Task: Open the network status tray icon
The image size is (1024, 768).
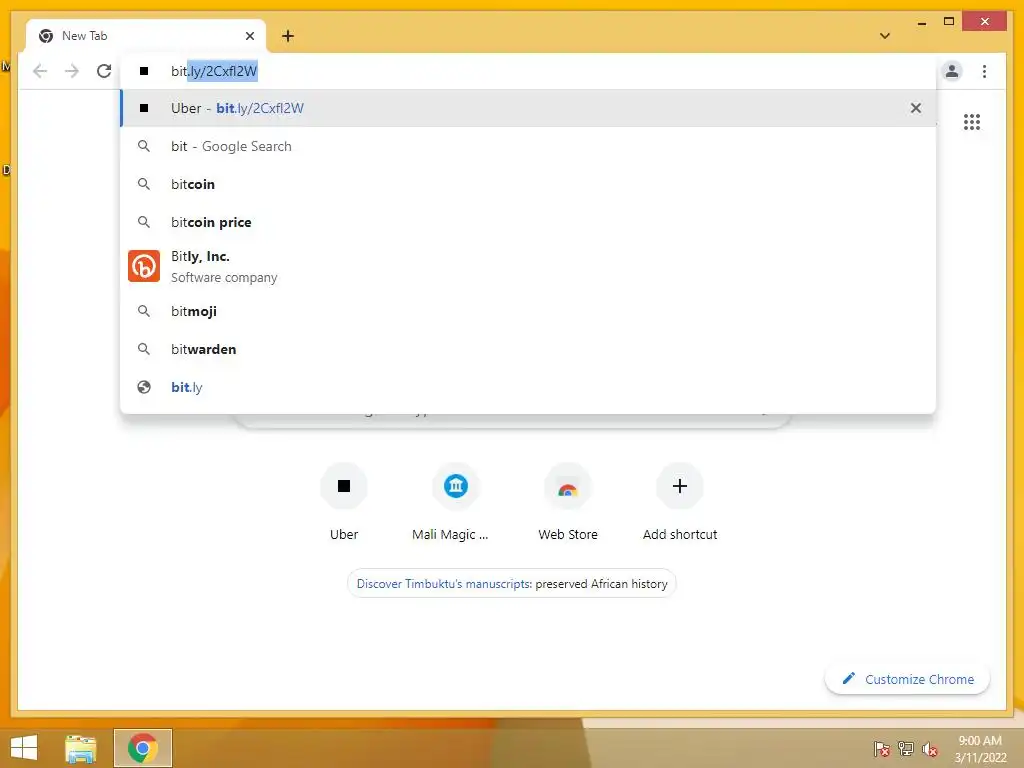Action: [x=906, y=749]
